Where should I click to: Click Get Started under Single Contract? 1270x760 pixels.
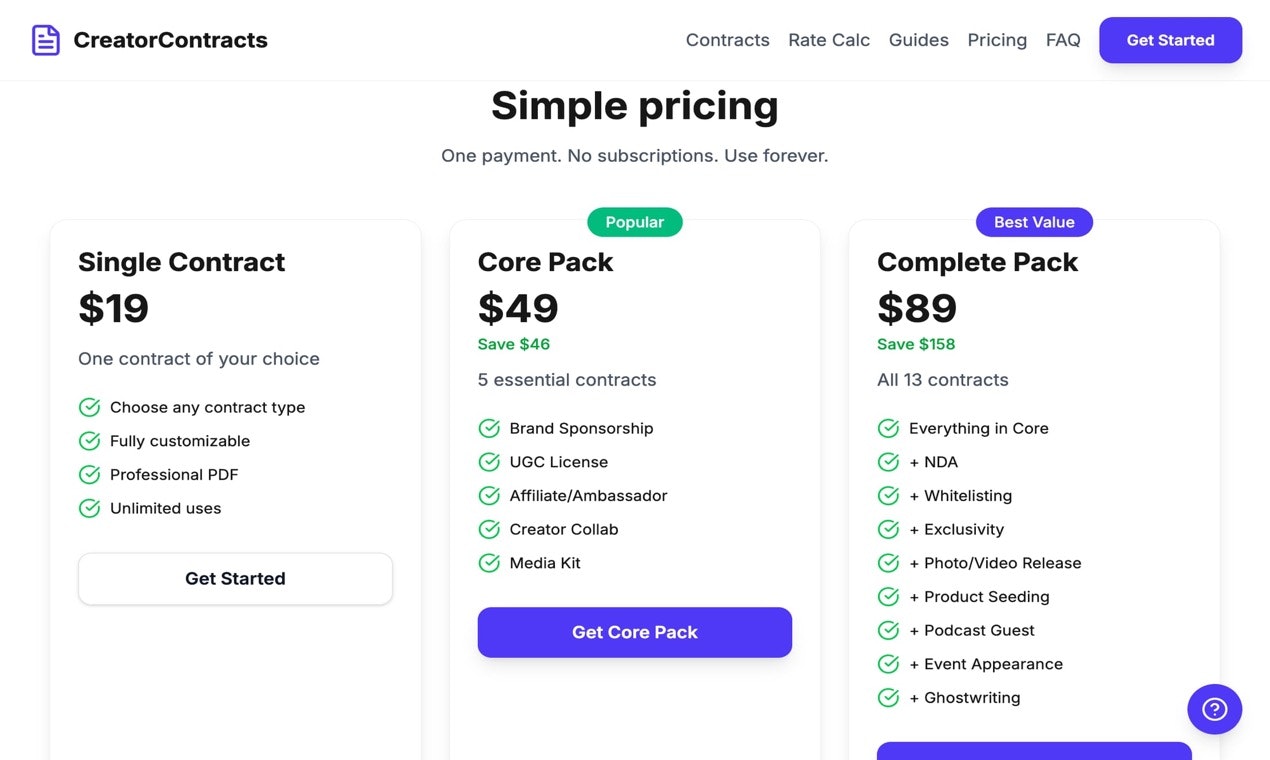tap(235, 578)
